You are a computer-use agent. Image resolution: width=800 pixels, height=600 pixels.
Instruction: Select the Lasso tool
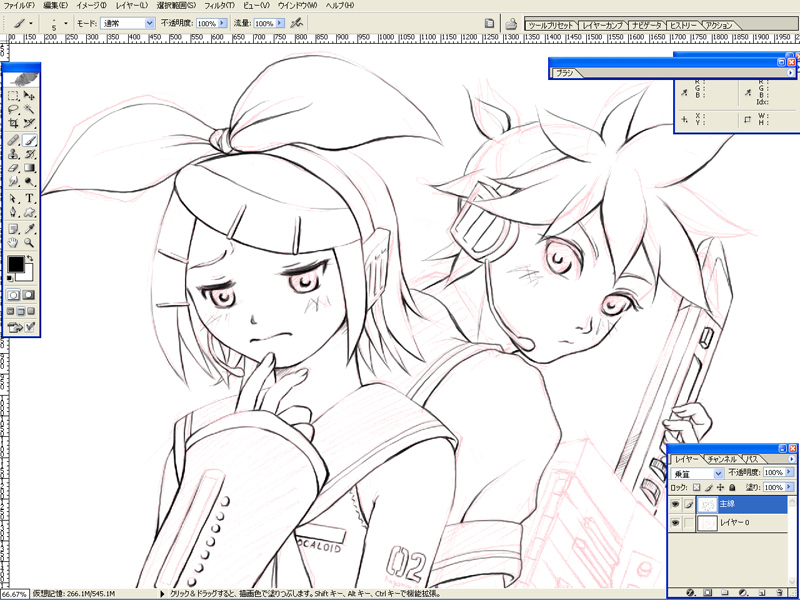click(x=14, y=109)
